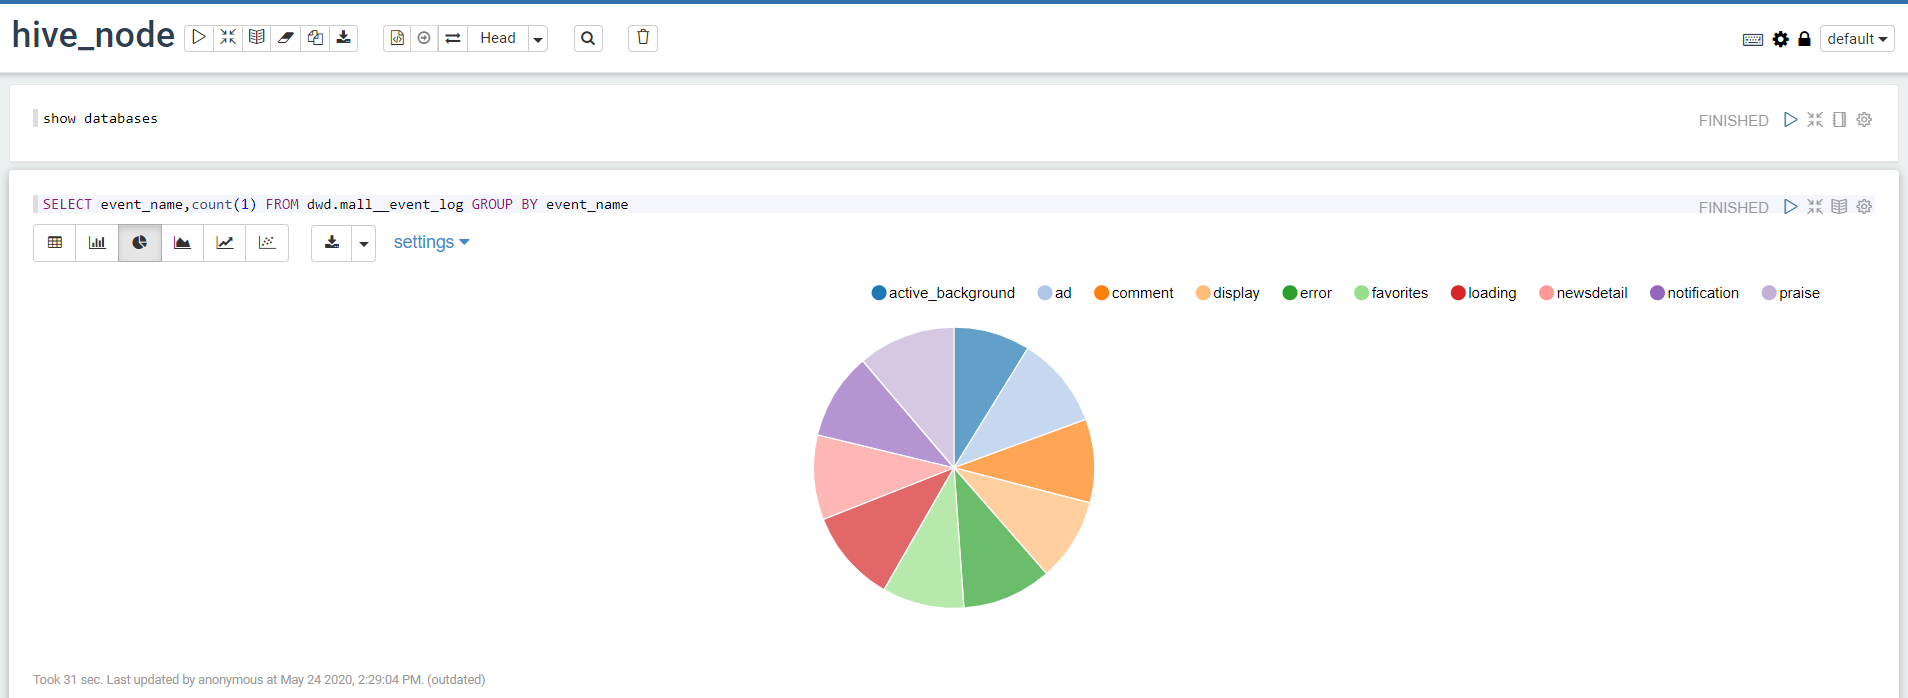Switch result to bar chart view
1908x698 pixels.
tap(97, 243)
